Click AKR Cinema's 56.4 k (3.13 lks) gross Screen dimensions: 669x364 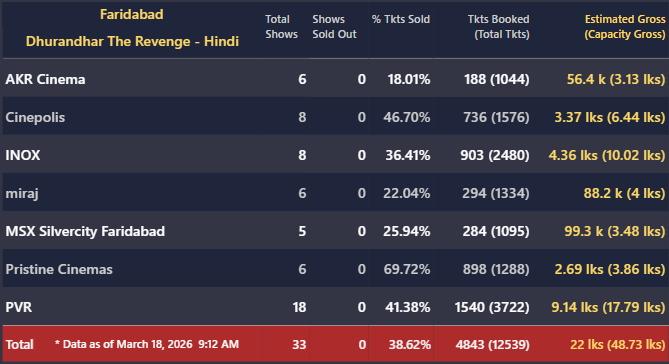click(x=616, y=79)
